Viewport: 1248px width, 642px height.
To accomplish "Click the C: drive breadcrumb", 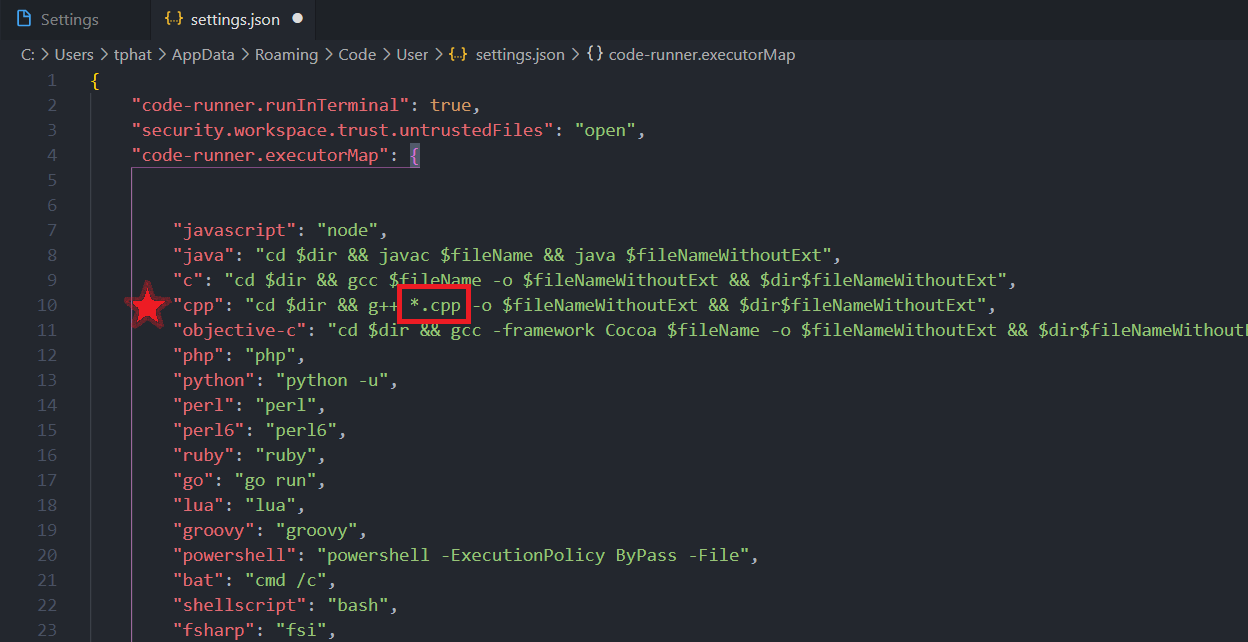I will (x=28, y=55).
